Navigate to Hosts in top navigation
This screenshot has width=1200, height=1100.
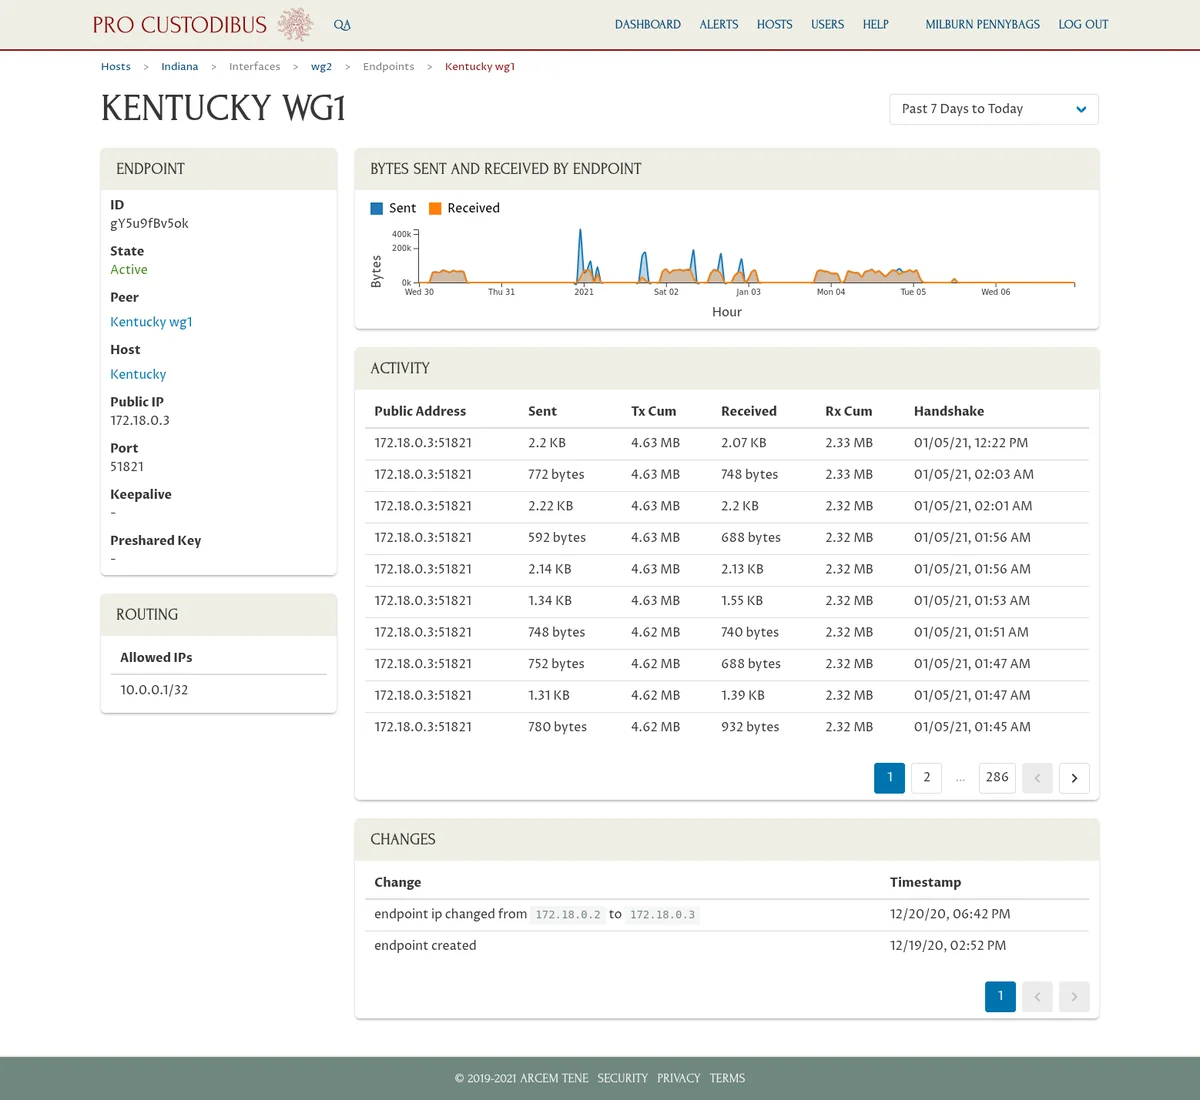774,24
